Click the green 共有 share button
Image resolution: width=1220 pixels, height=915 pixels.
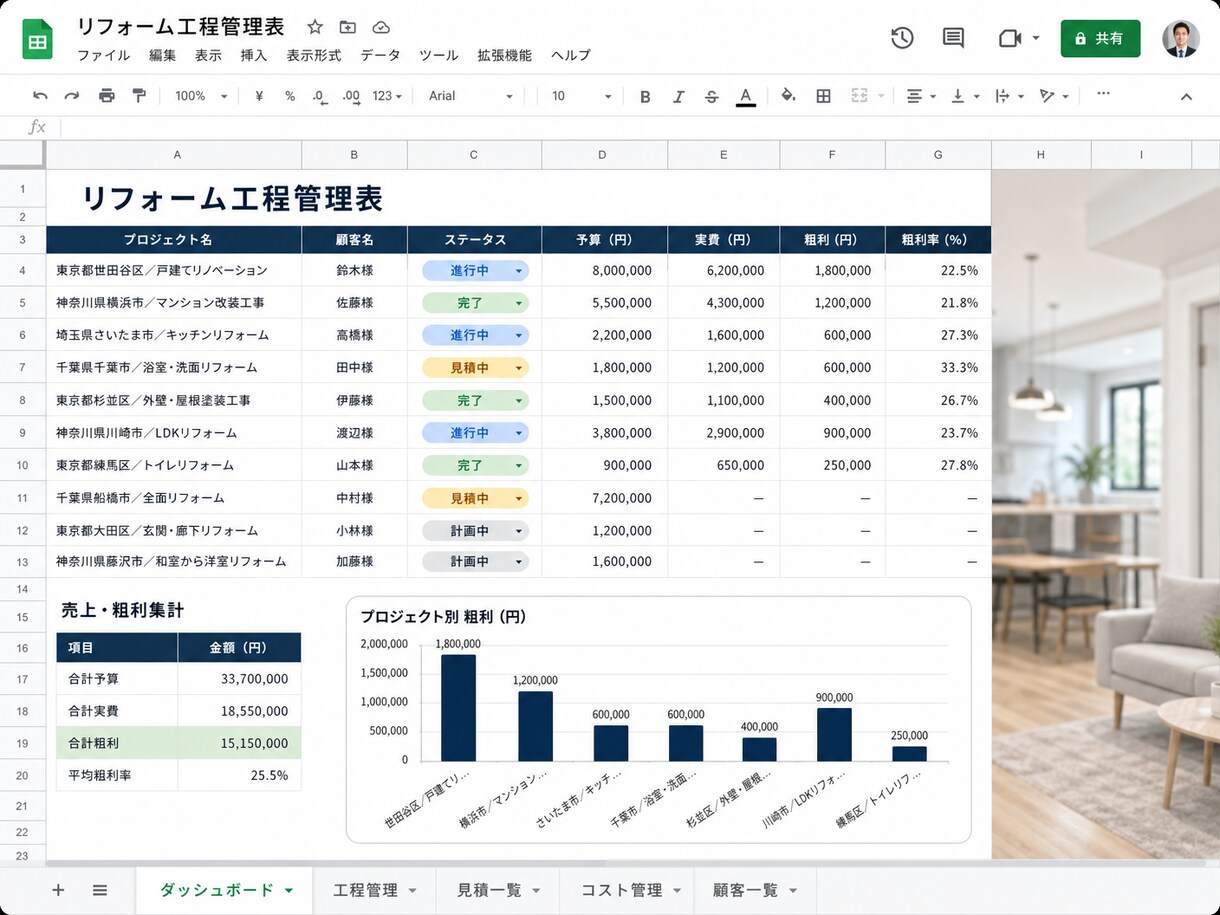tap(1100, 38)
